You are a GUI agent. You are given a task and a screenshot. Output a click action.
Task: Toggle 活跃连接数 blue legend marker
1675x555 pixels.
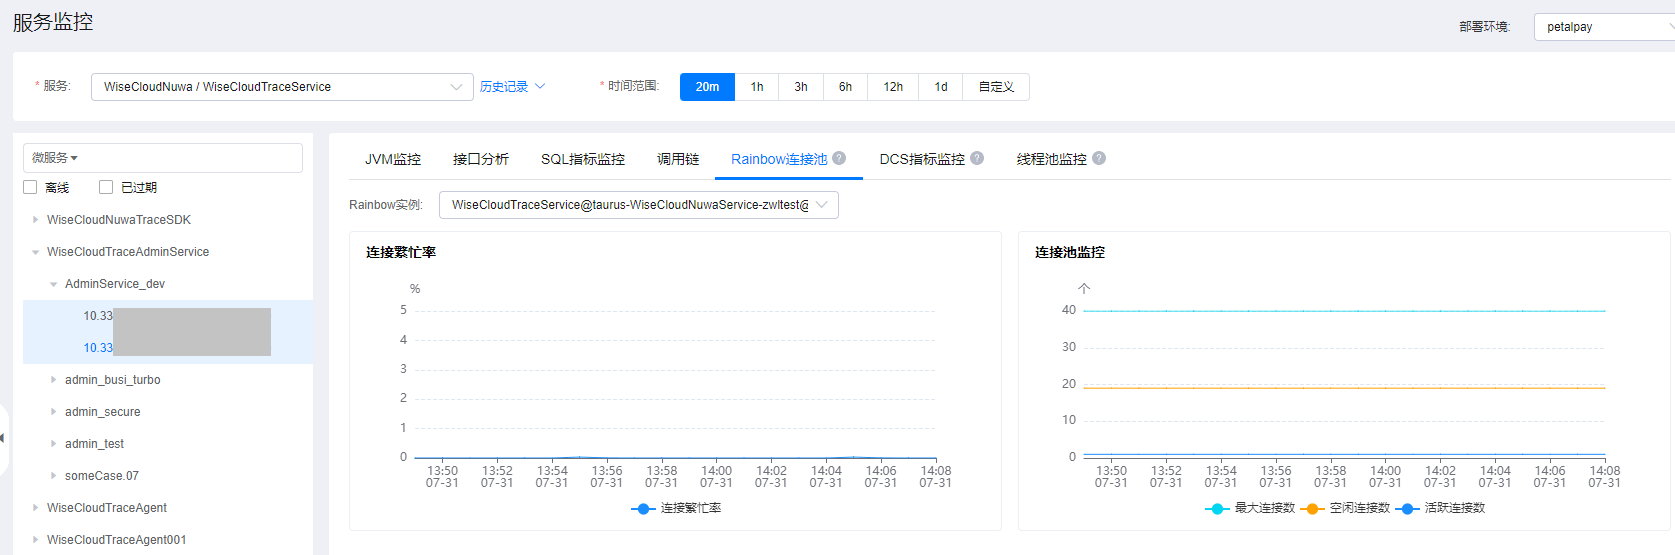point(1408,509)
